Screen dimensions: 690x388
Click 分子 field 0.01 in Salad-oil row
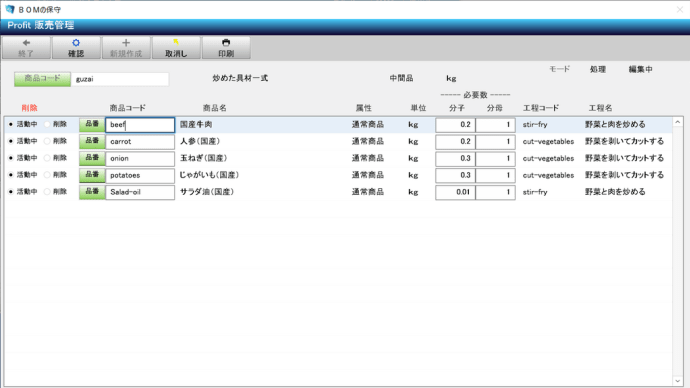(455, 192)
